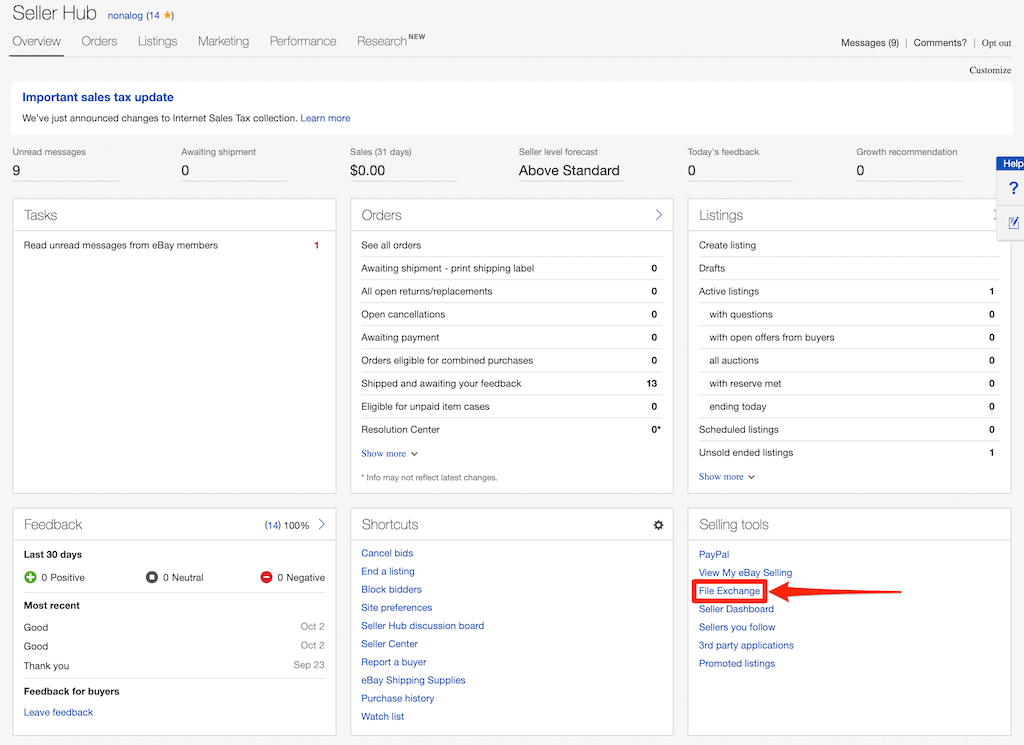Open Drafts in Listings panel
This screenshot has height=745, width=1024.
coord(712,268)
